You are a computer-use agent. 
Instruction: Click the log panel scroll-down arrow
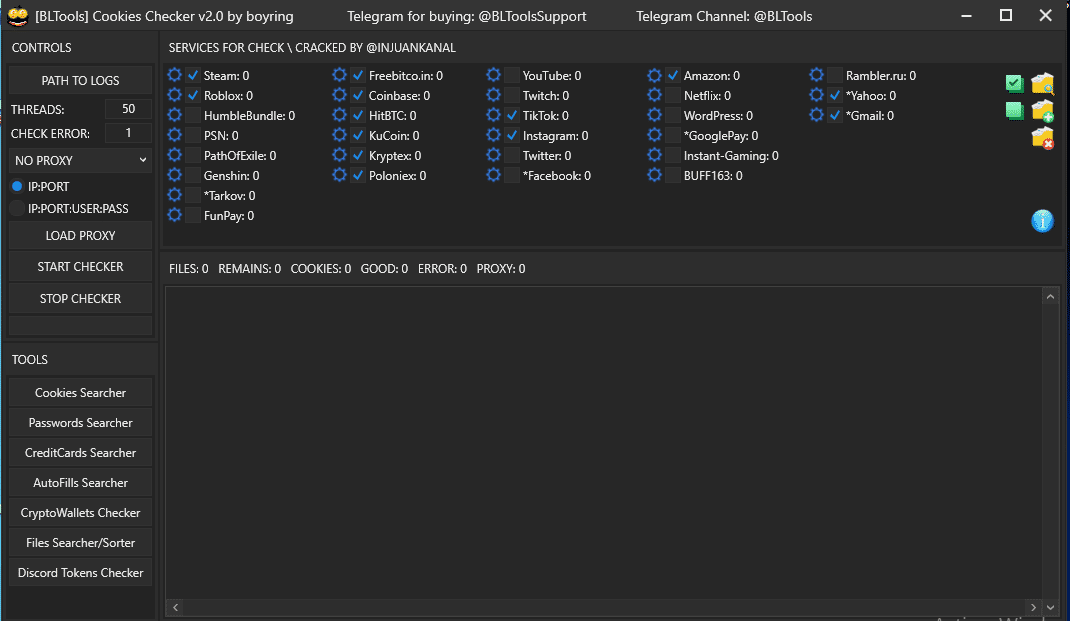(x=1050, y=607)
